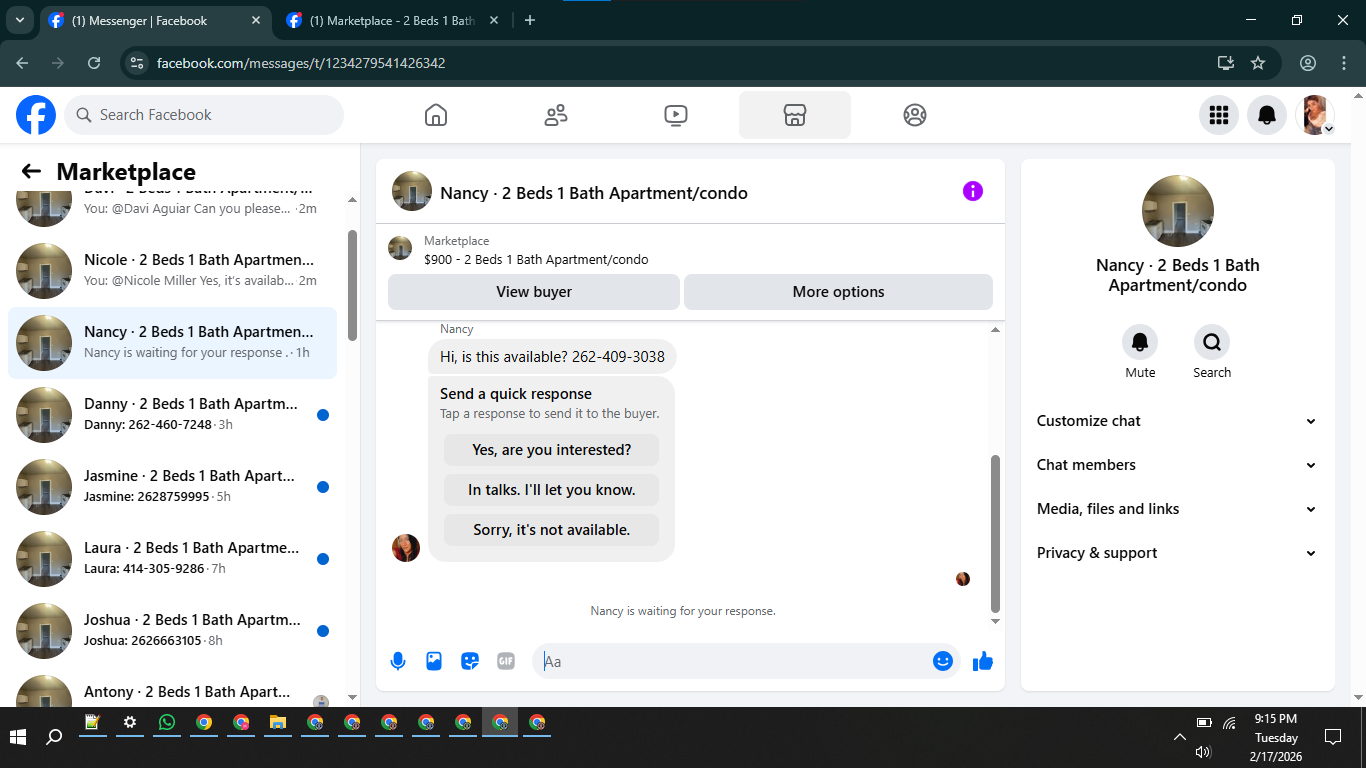Click the conversation list scrollbar
Screen dimensions: 1366x768
(x=352, y=285)
